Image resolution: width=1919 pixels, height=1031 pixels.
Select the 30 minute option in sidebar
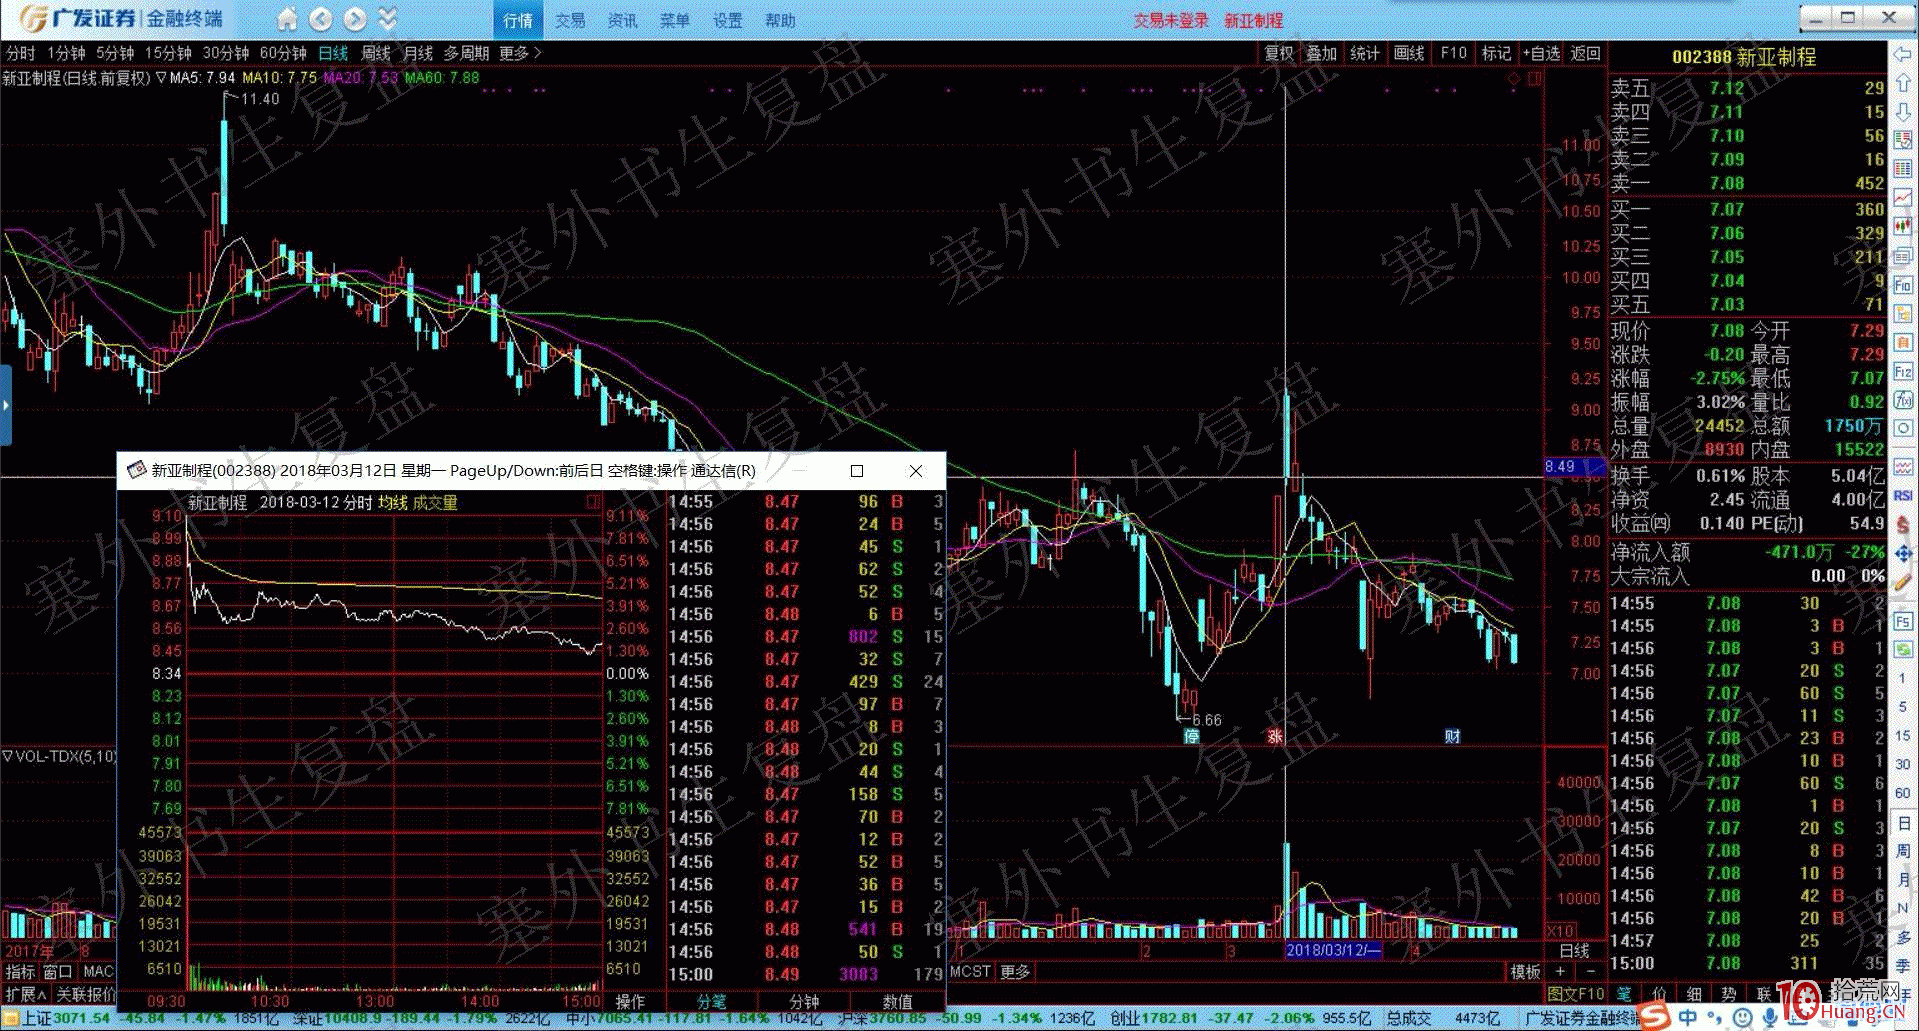tap(1903, 764)
